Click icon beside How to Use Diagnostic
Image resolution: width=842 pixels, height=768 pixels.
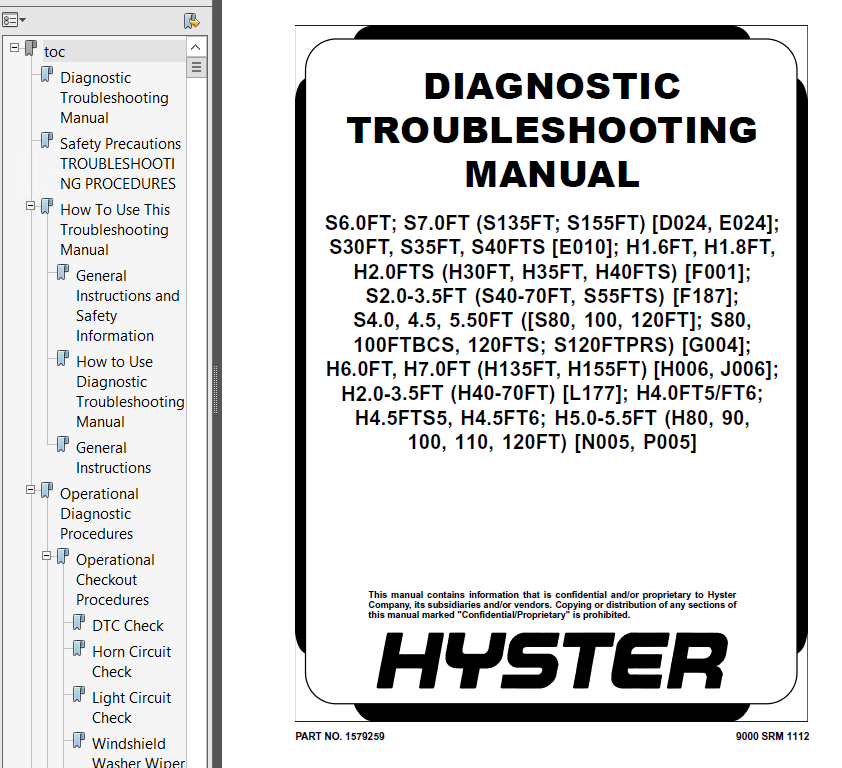click(63, 358)
